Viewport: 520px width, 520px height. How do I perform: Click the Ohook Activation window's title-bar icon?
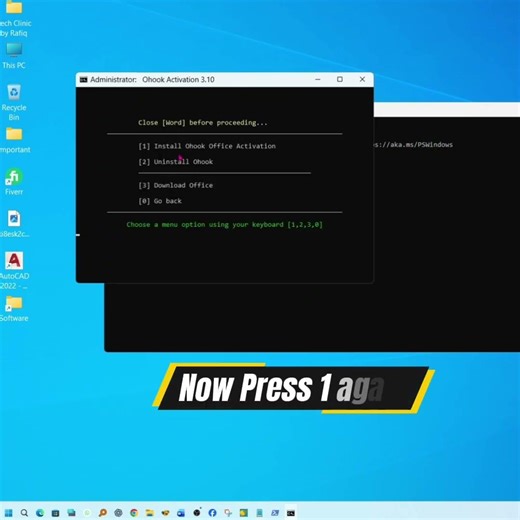(x=83, y=80)
